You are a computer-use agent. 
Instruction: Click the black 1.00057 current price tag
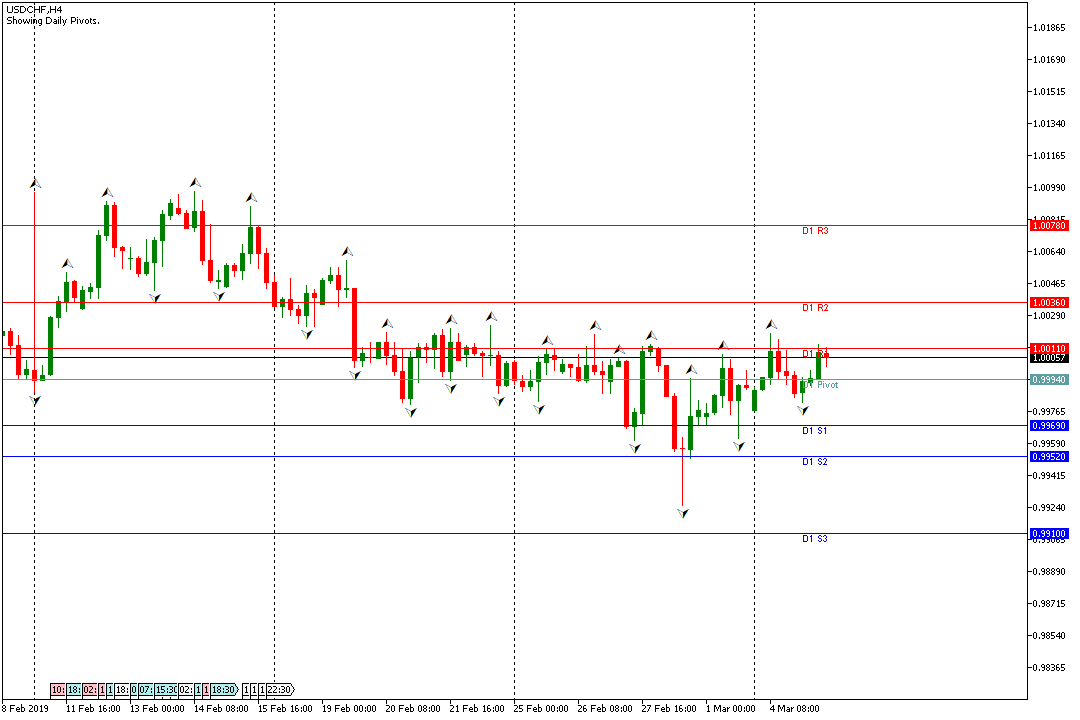point(1049,358)
